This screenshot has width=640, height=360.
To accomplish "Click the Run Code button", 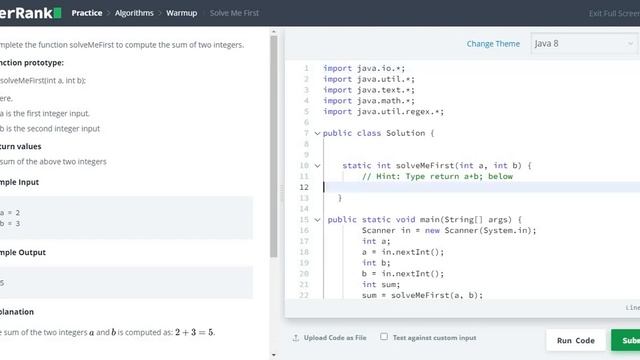I will [x=576, y=340].
